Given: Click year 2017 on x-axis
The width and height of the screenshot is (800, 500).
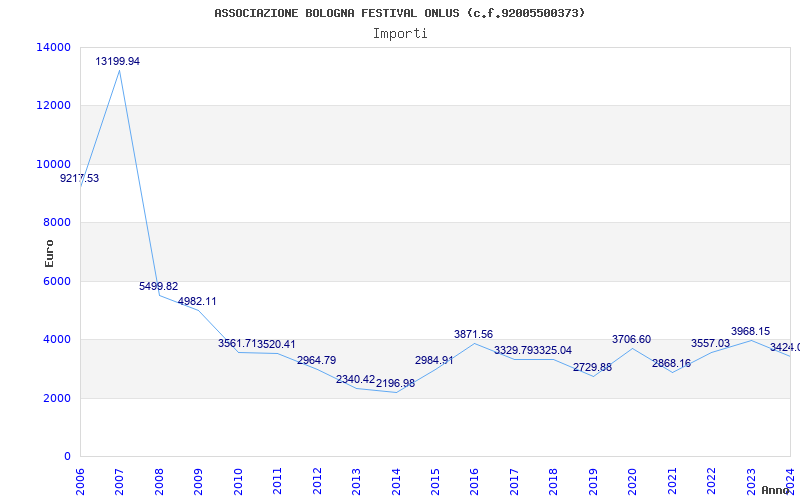Looking at the screenshot, I should [x=514, y=481].
